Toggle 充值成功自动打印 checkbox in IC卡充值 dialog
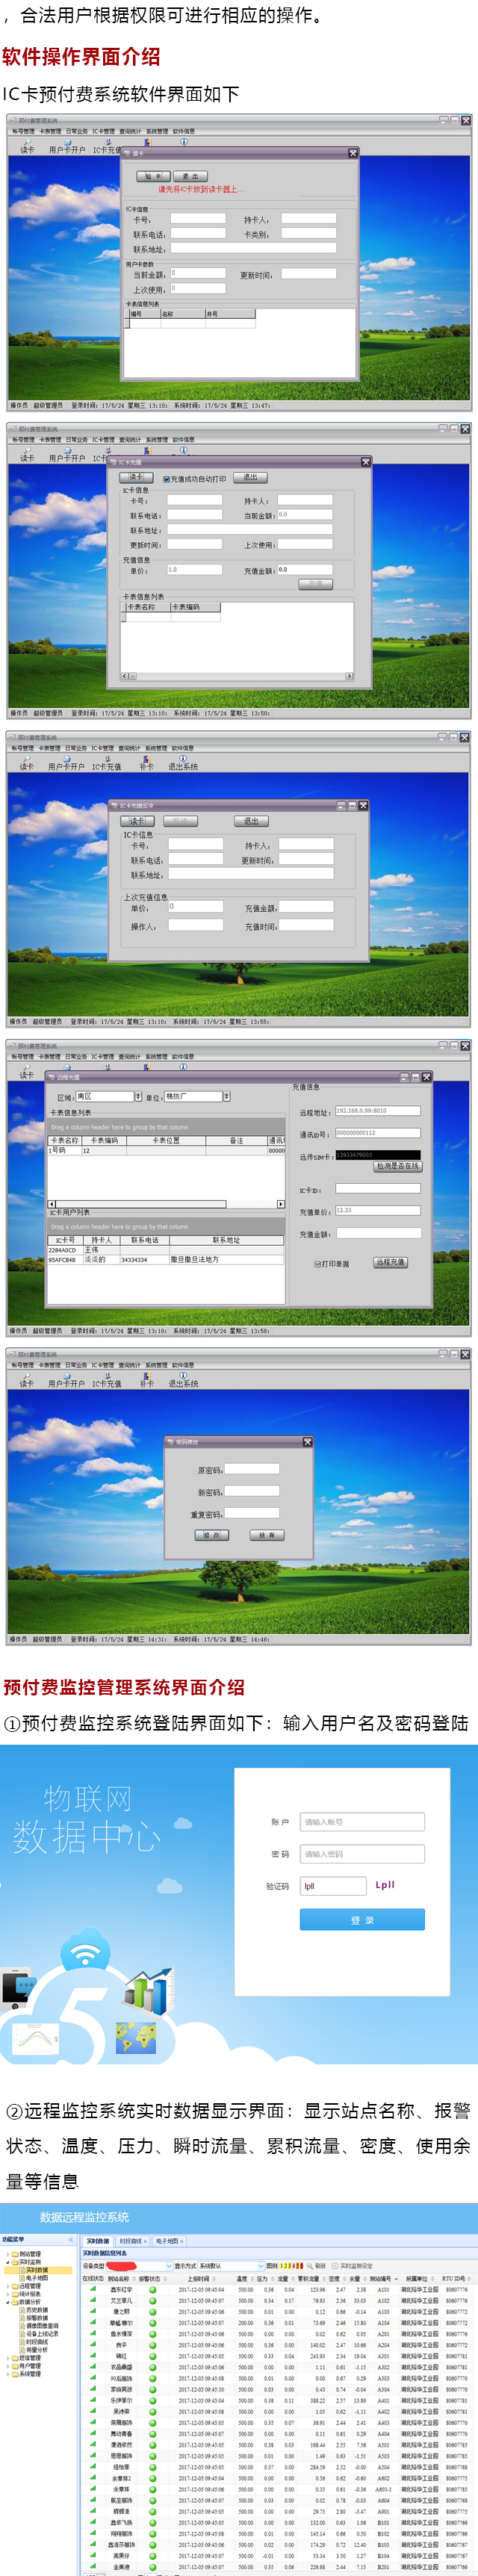This screenshot has height=2576, width=478. point(166,479)
